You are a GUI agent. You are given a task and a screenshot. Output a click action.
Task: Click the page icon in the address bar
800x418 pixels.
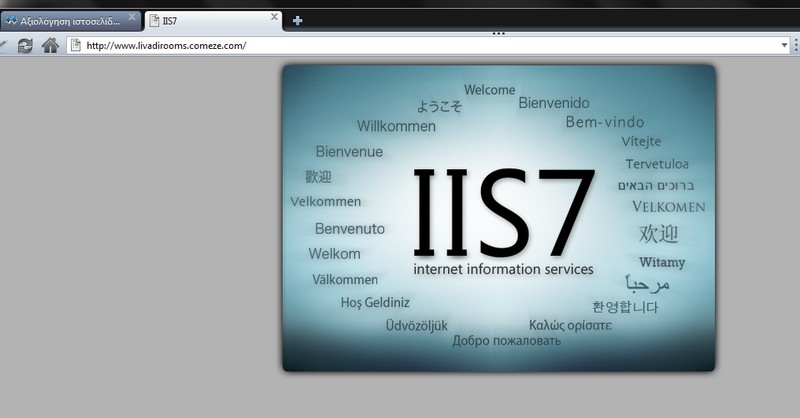click(76, 45)
